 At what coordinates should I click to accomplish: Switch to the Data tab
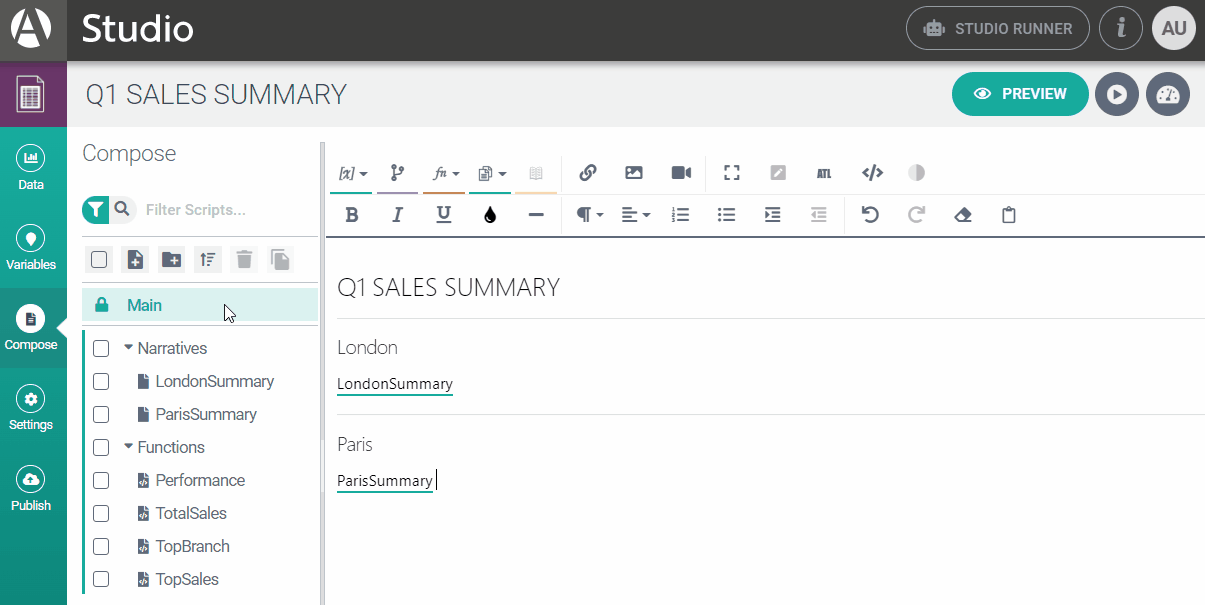coord(31,167)
